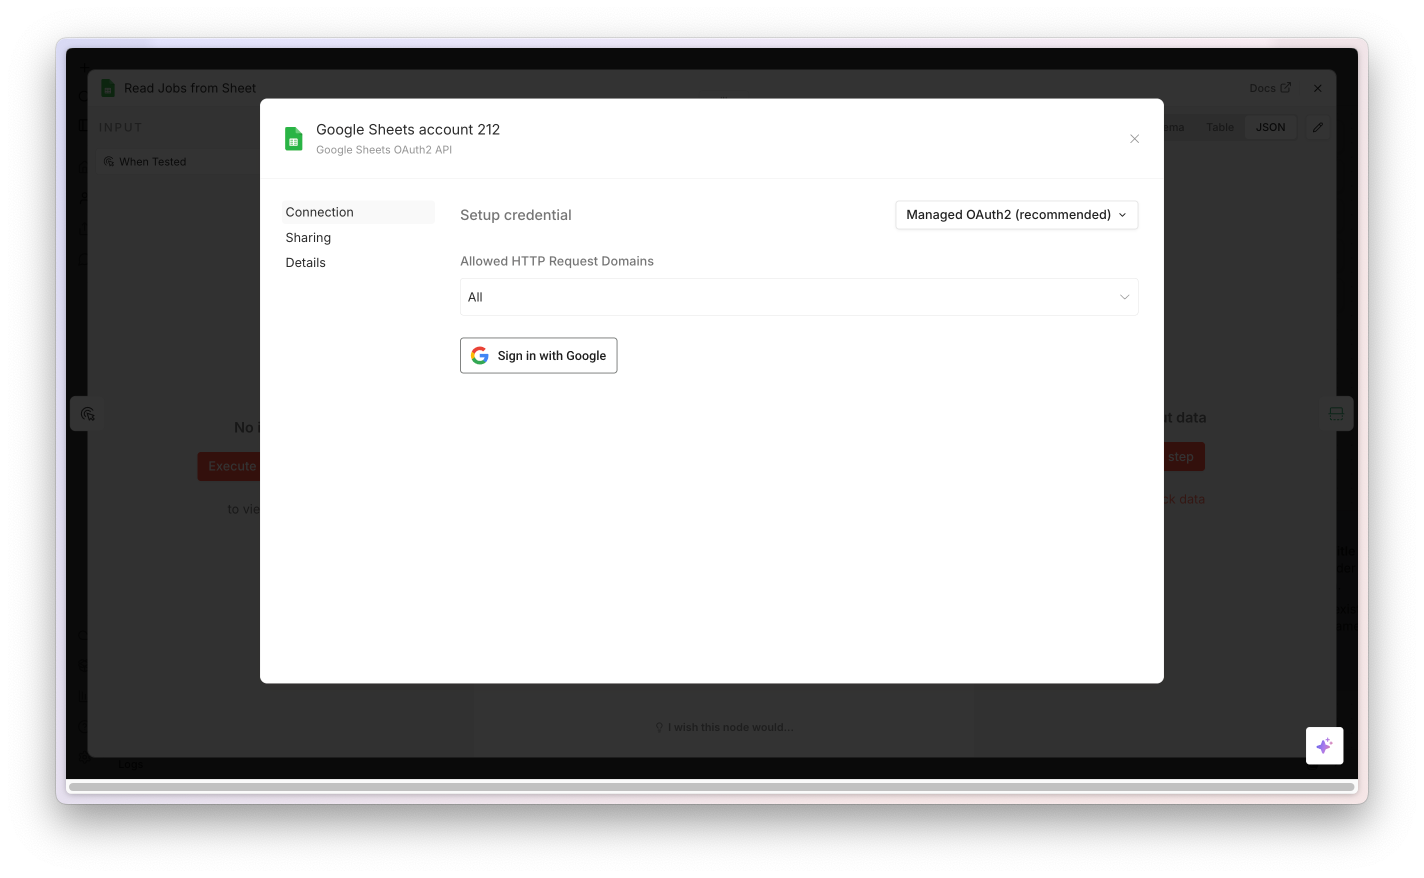
Task: Click the Sign in with Google button
Action: (538, 355)
